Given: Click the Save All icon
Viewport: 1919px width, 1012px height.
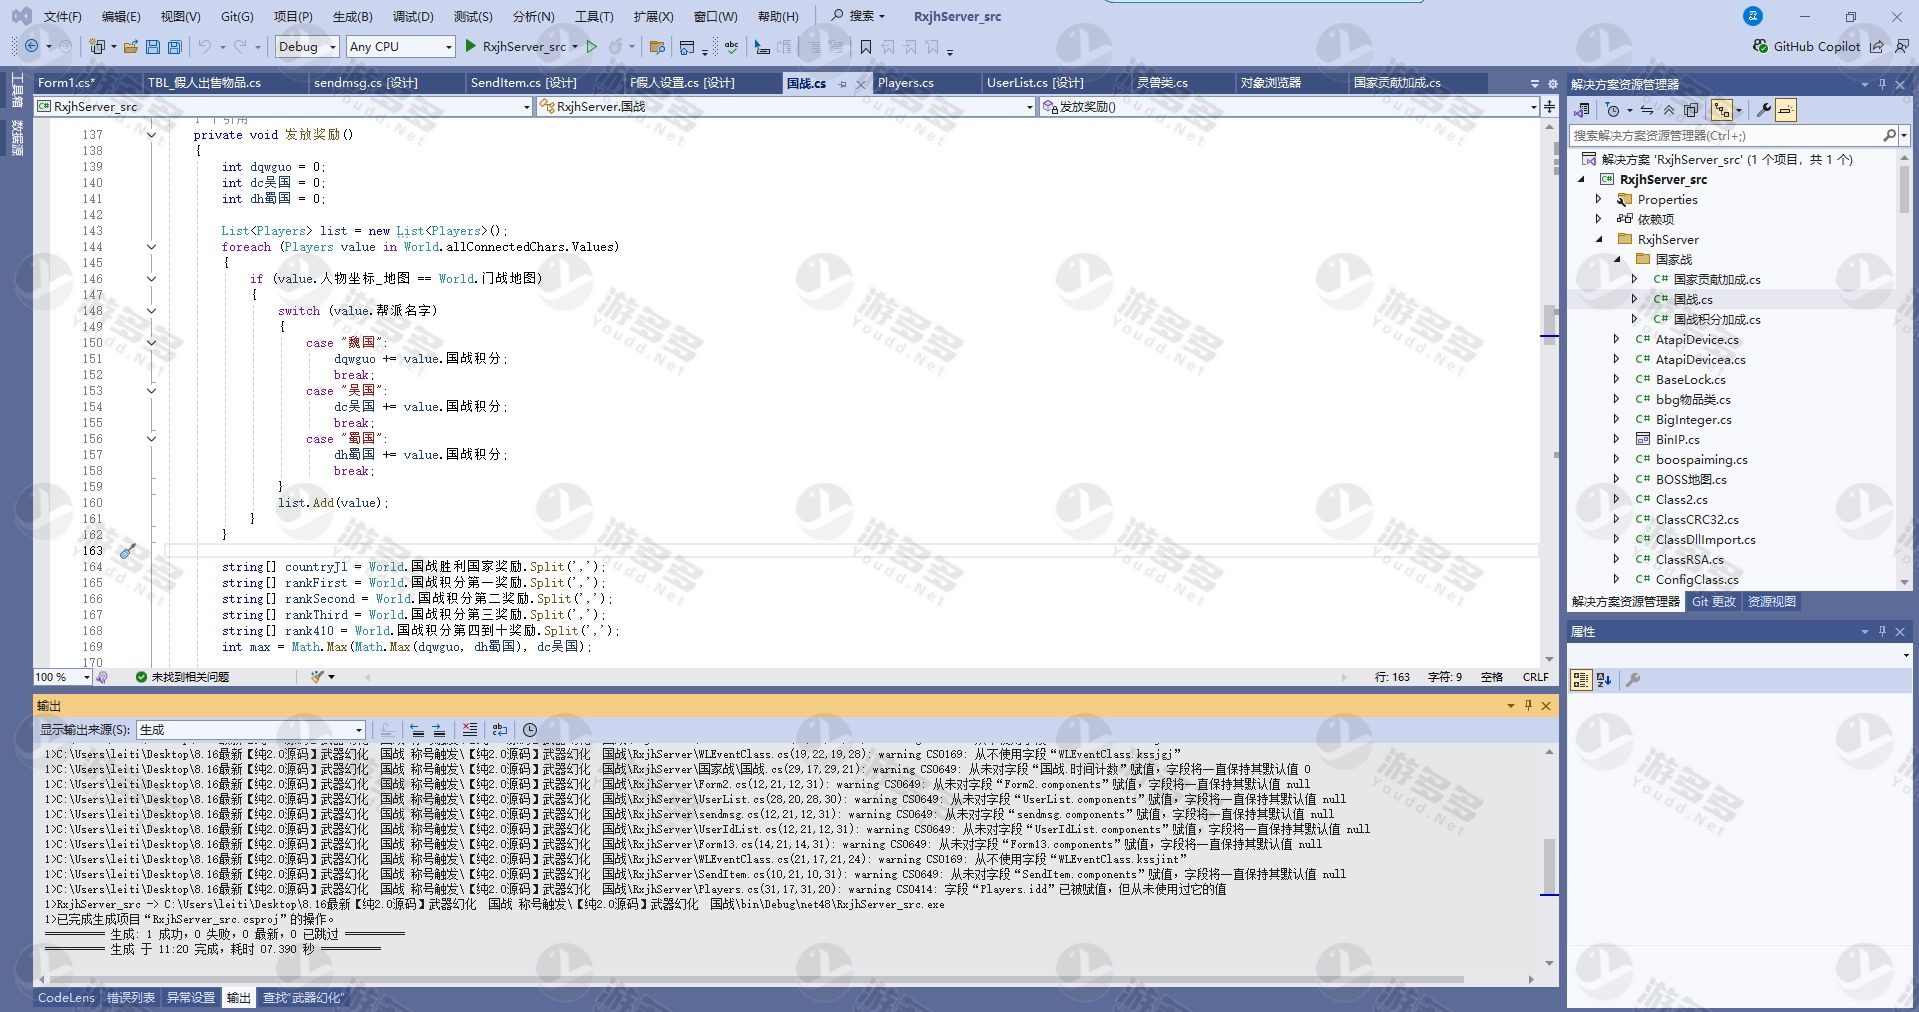Looking at the screenshot, I should coord(175,46).
